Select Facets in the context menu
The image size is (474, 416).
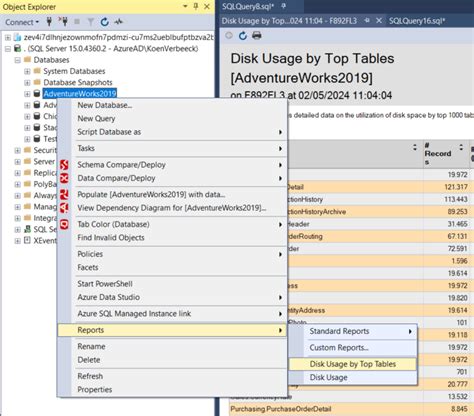pyautogui.click(x=172, y=267)
